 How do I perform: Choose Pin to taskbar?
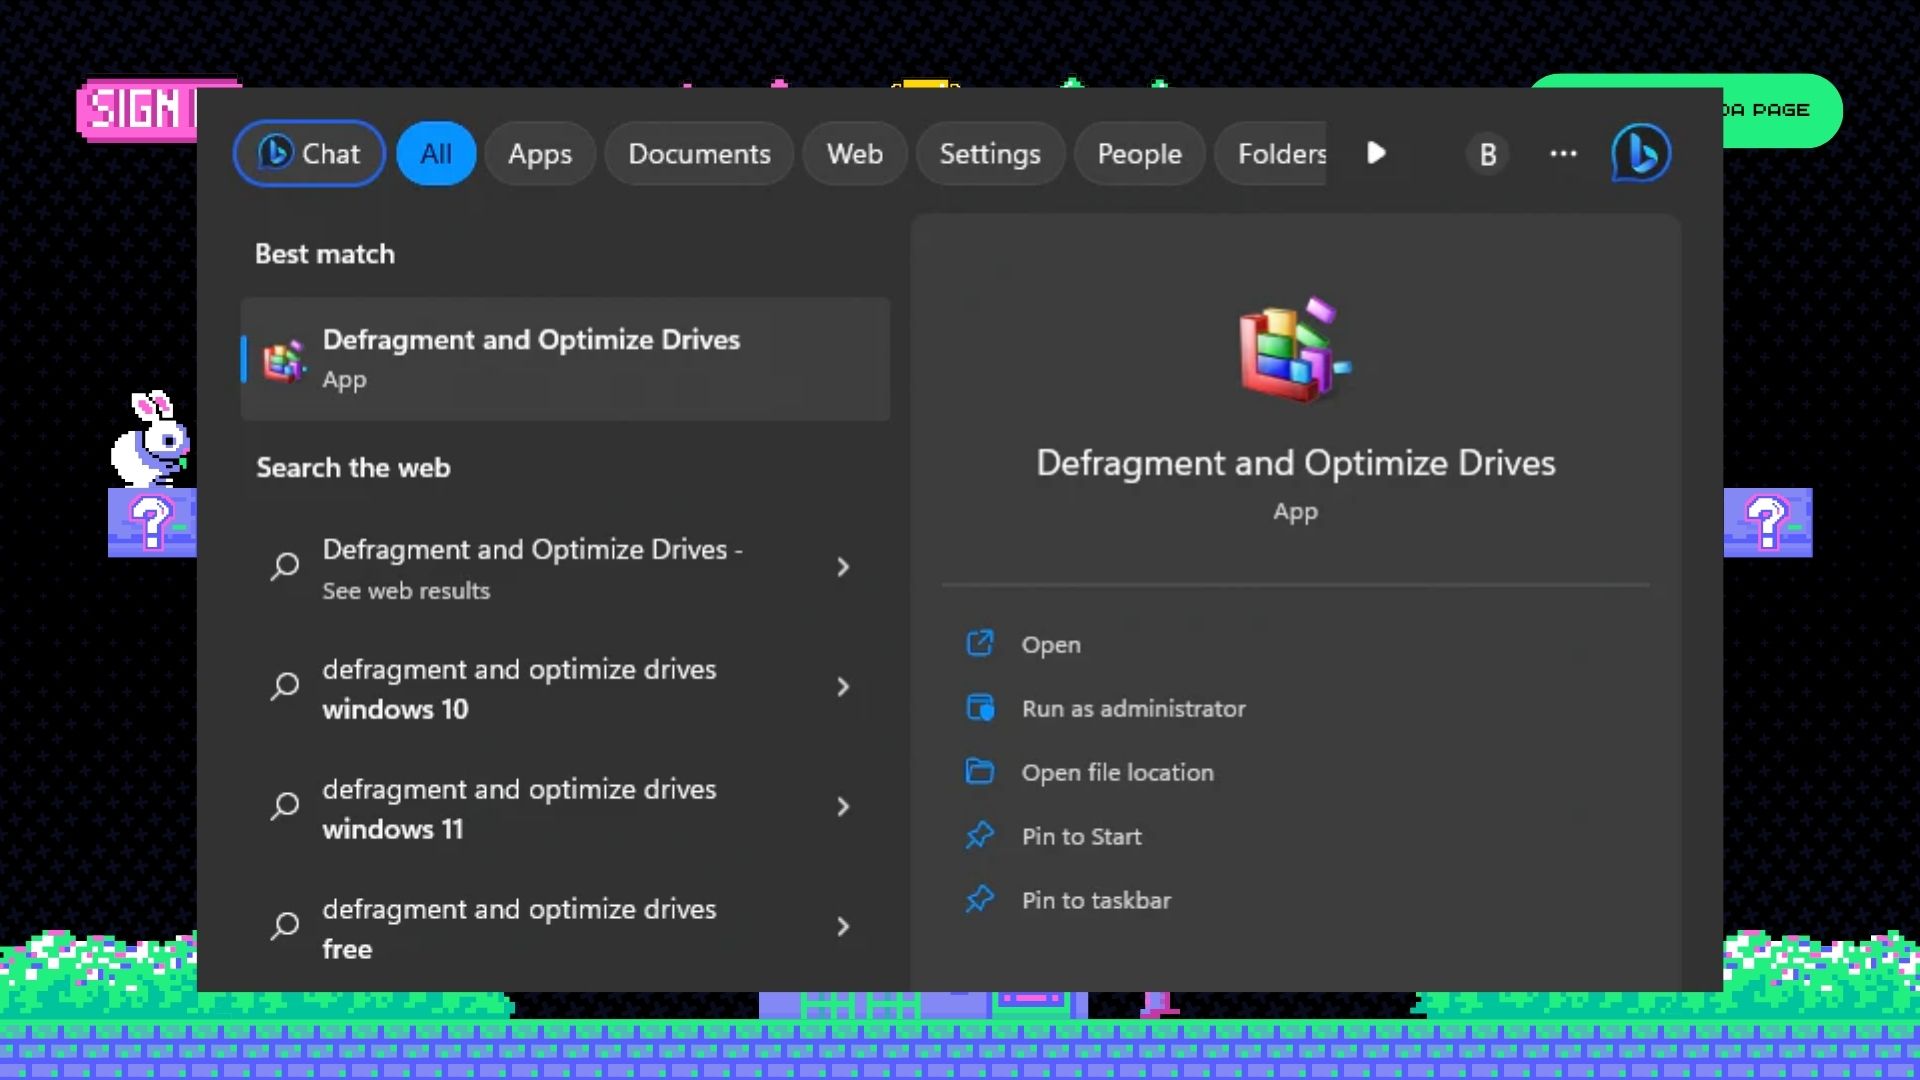tap(1096, 901)
